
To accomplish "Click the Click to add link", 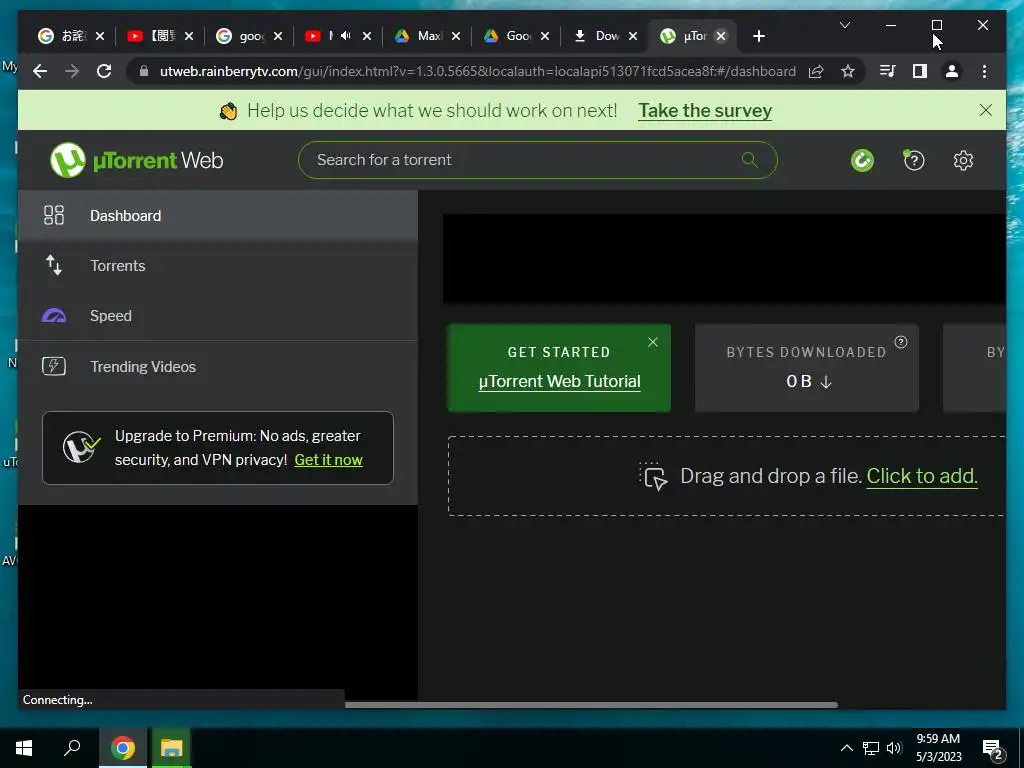I will click(921, 476).
